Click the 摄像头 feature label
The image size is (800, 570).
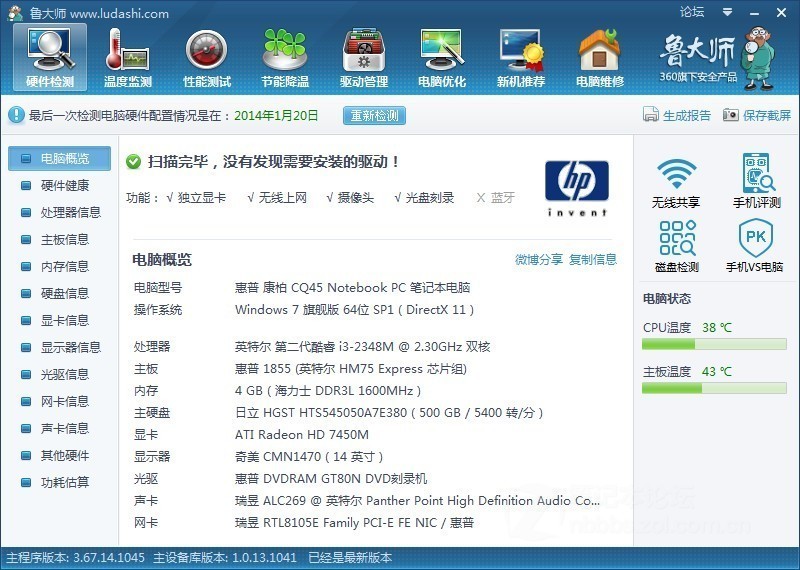pos(356,197)
